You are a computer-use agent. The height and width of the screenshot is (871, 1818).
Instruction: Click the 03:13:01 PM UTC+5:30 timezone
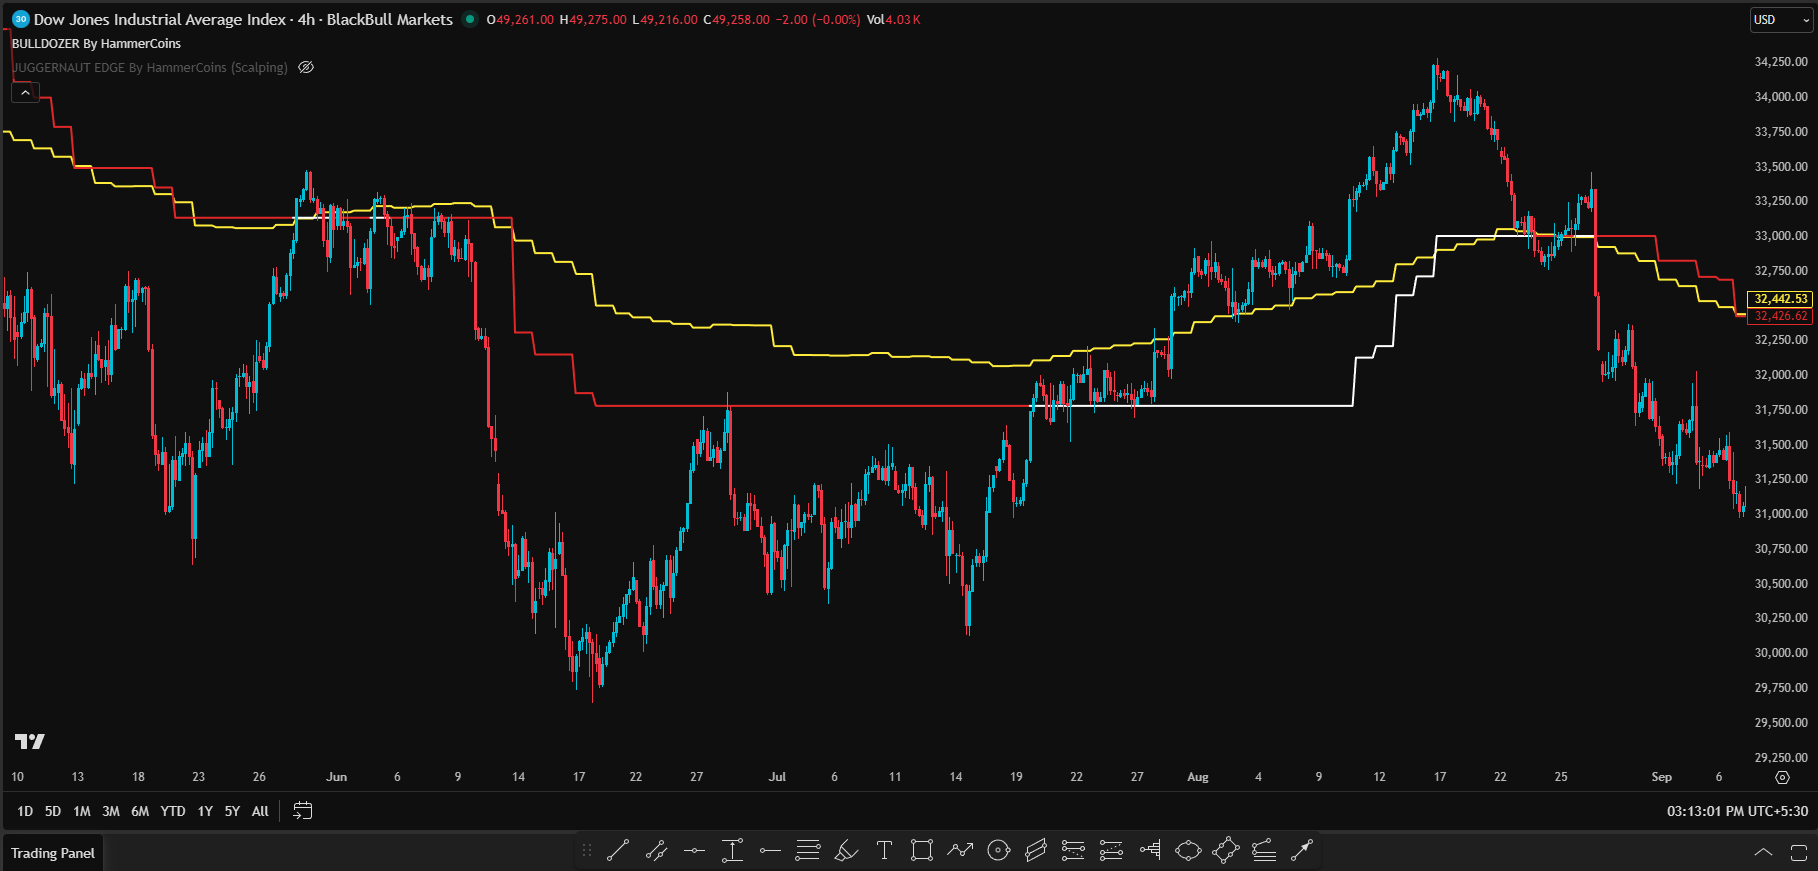click(1736, 811)
